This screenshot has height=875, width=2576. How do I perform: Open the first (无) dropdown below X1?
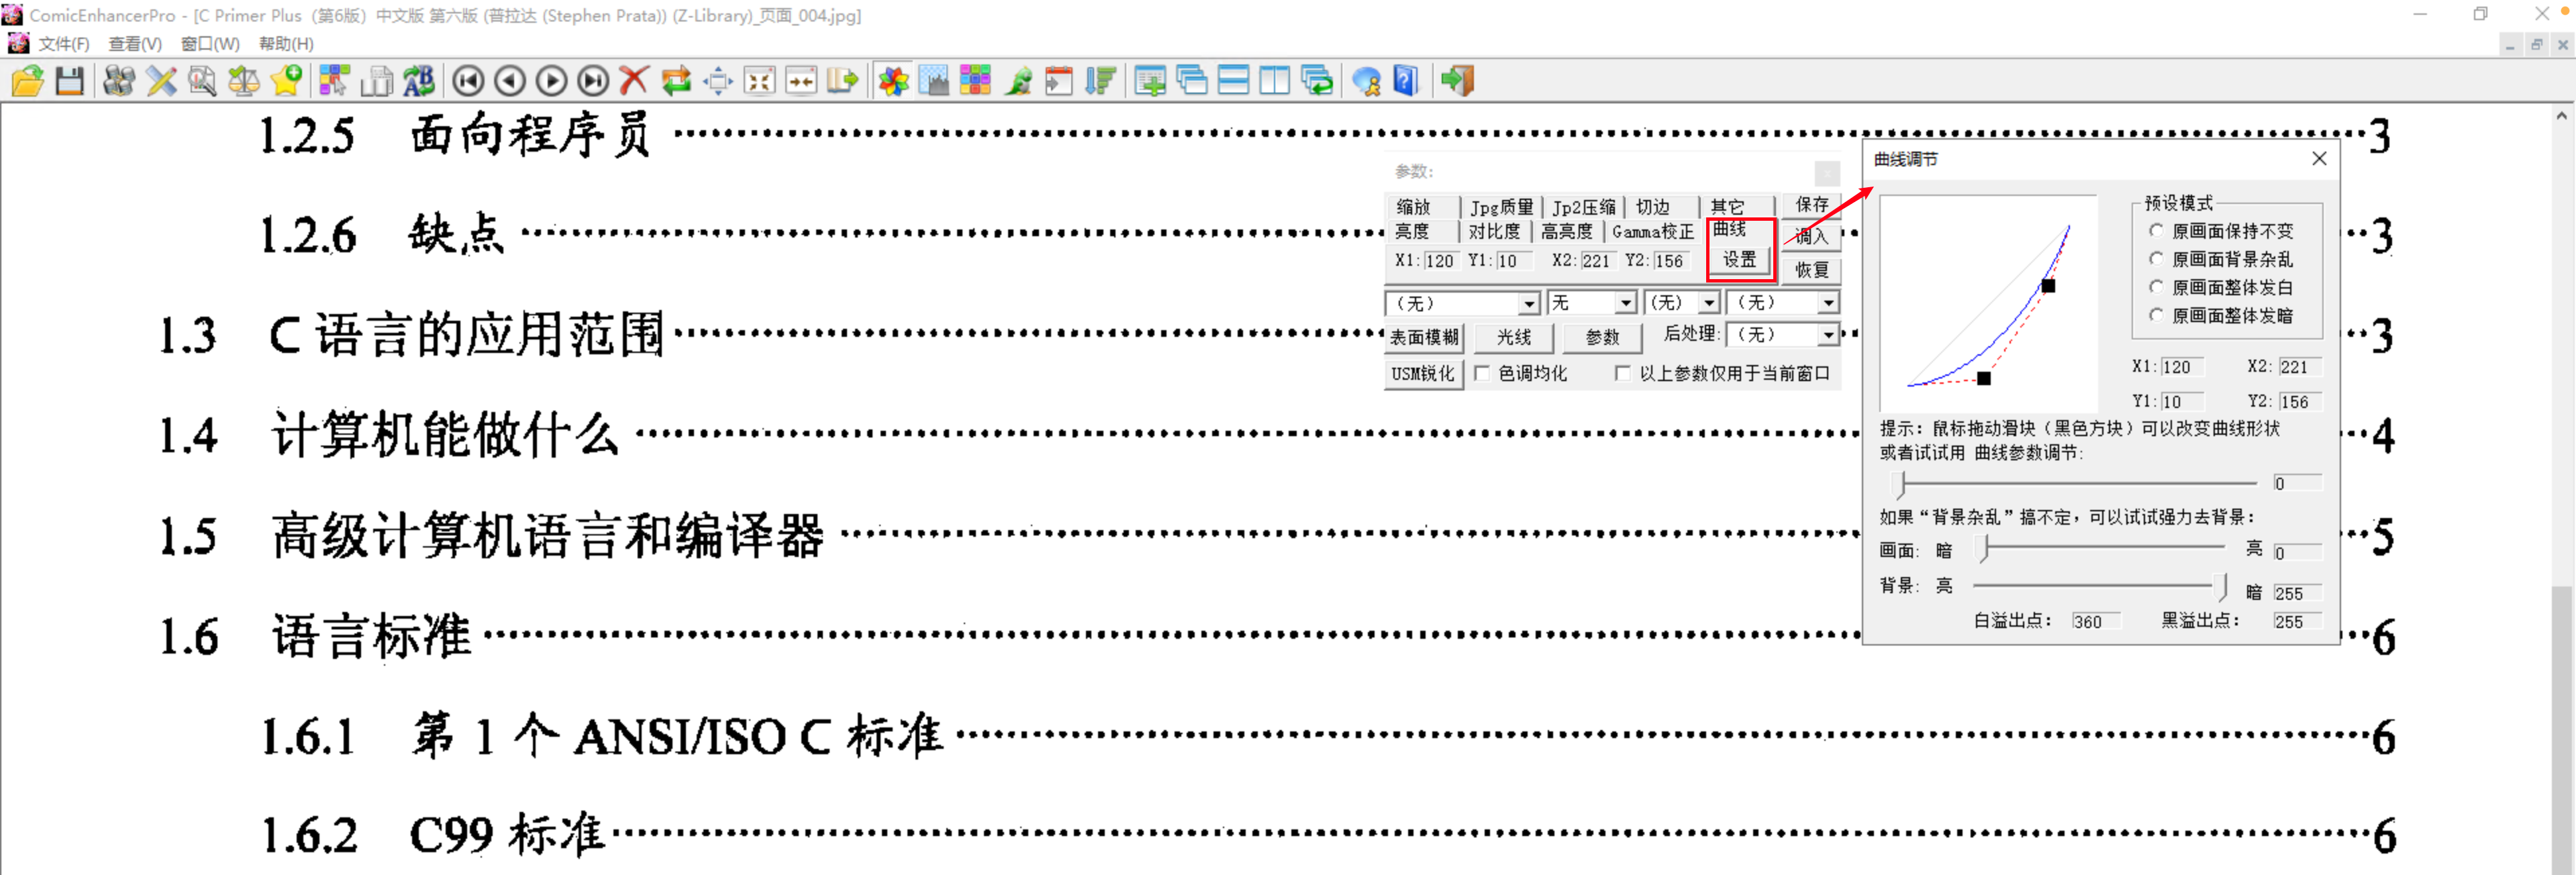(x=1529, y=303)
